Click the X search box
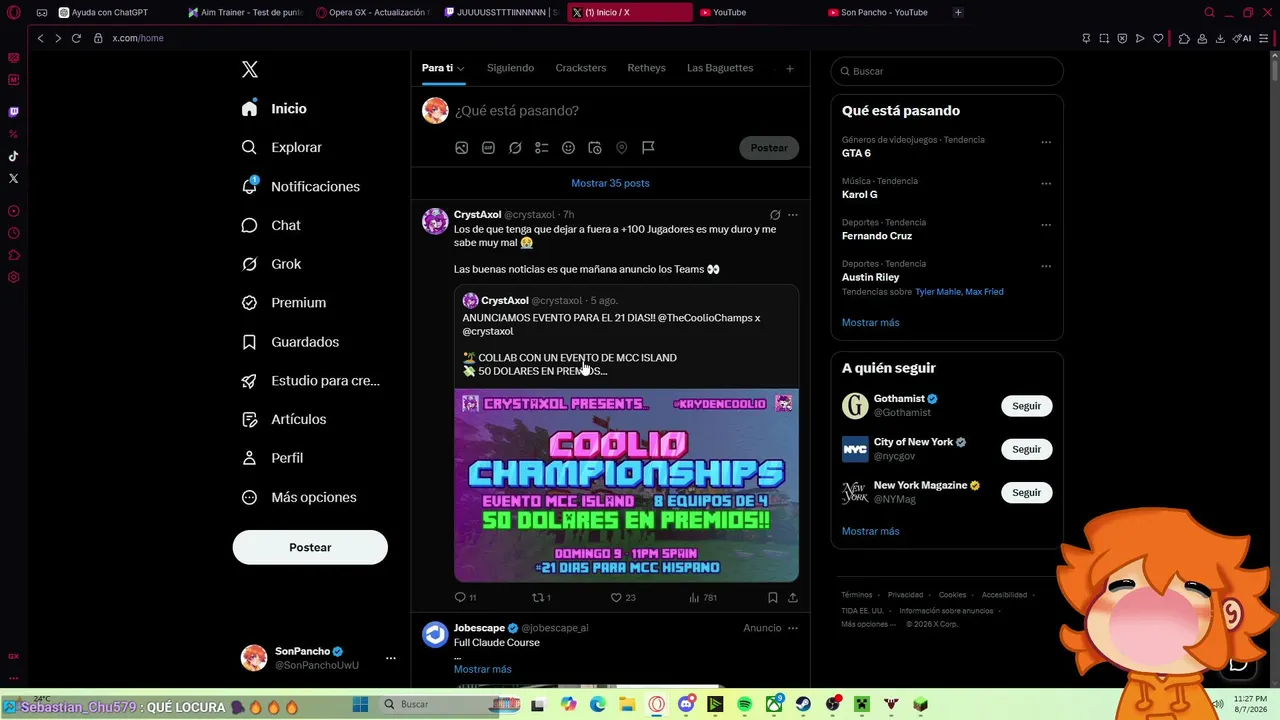 coord(947,71)
